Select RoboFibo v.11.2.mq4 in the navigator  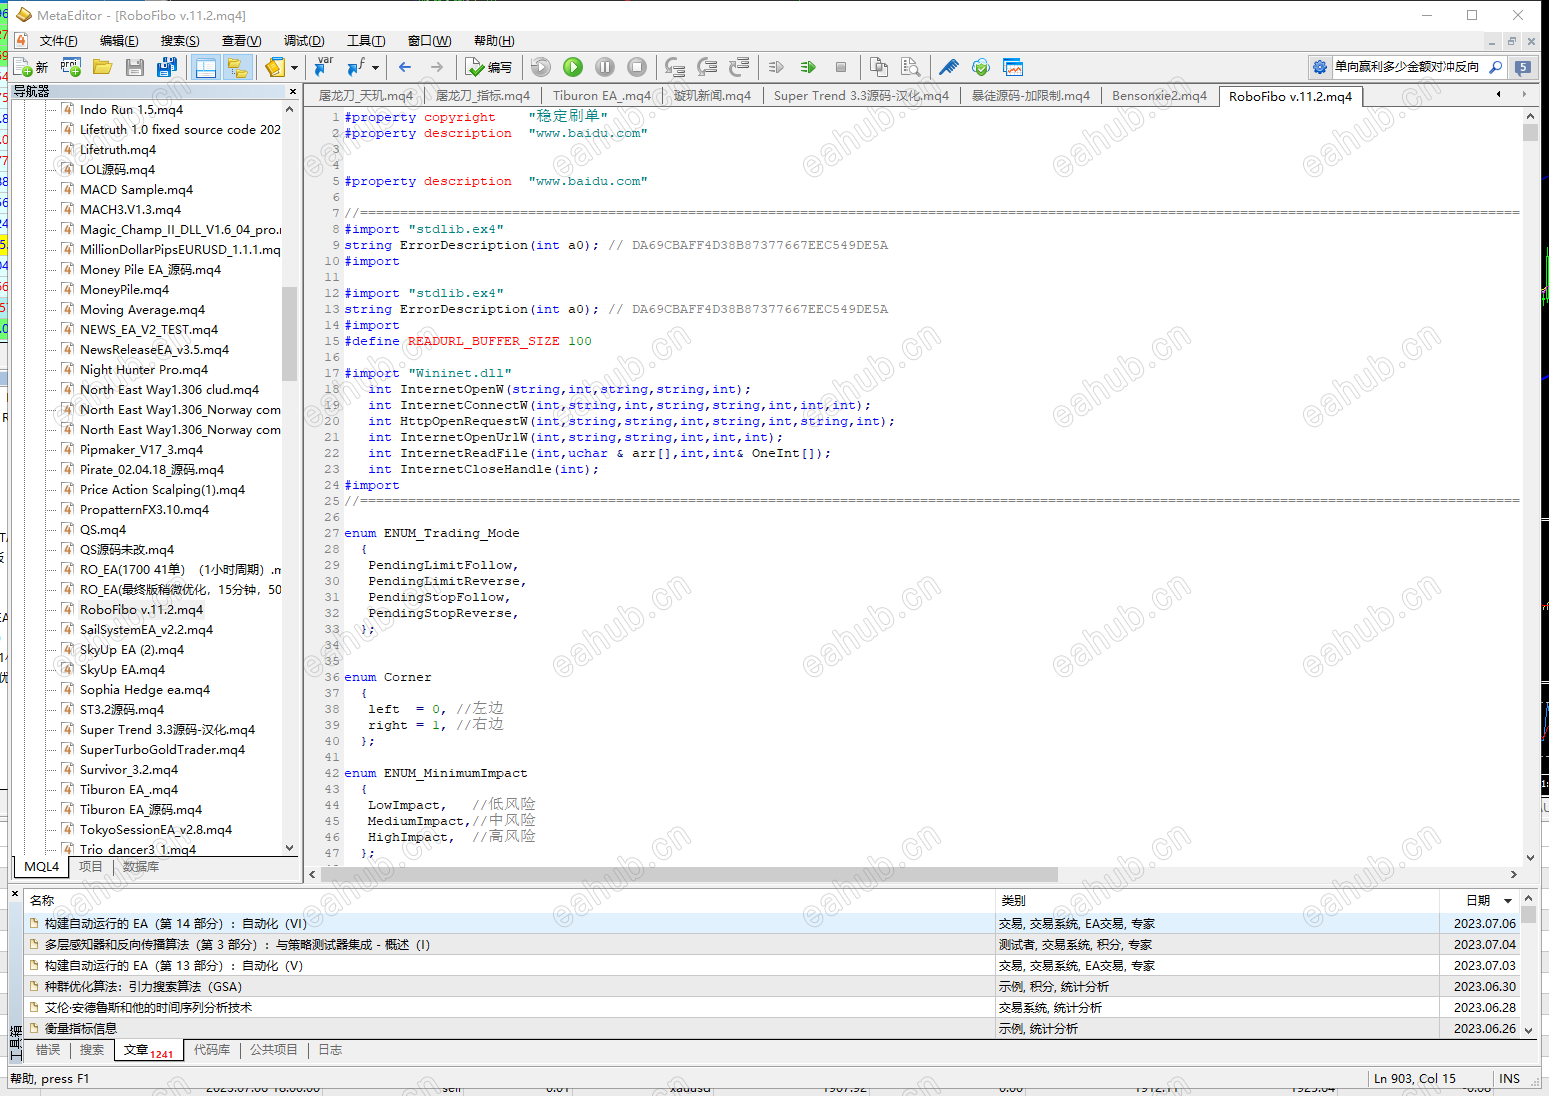(x=141, y=609)
